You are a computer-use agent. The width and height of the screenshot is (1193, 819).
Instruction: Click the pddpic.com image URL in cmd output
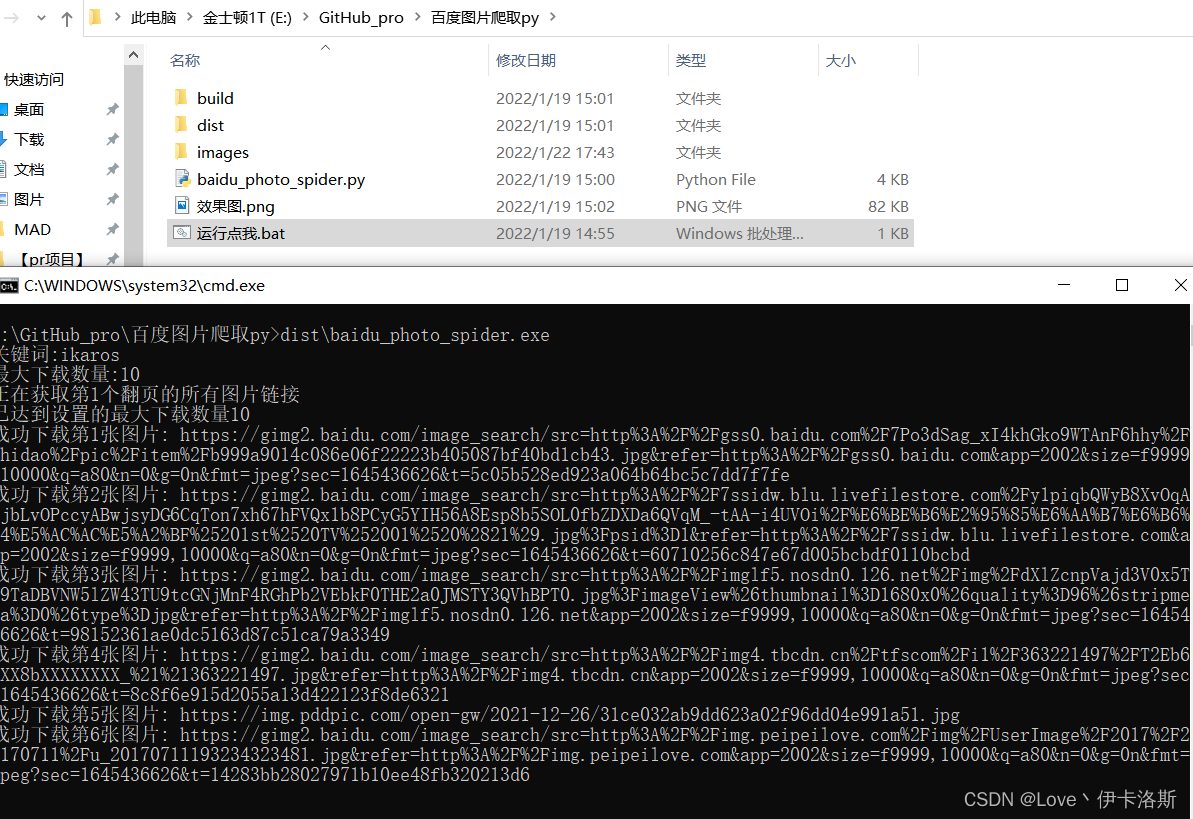click(570, 715)
